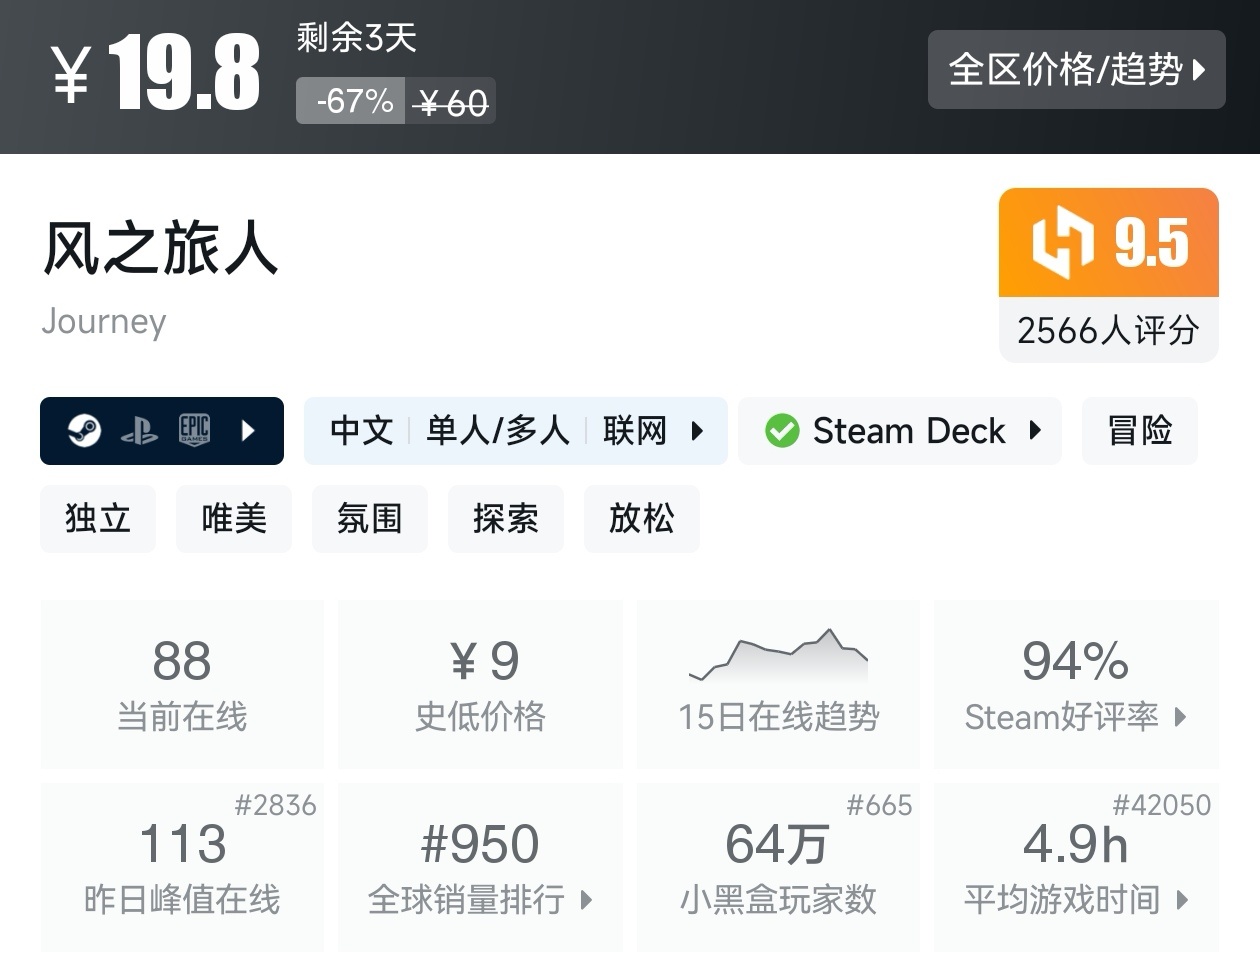Expand the platform list arrow
The image size is (1260, 963).
tap(248, 431)
